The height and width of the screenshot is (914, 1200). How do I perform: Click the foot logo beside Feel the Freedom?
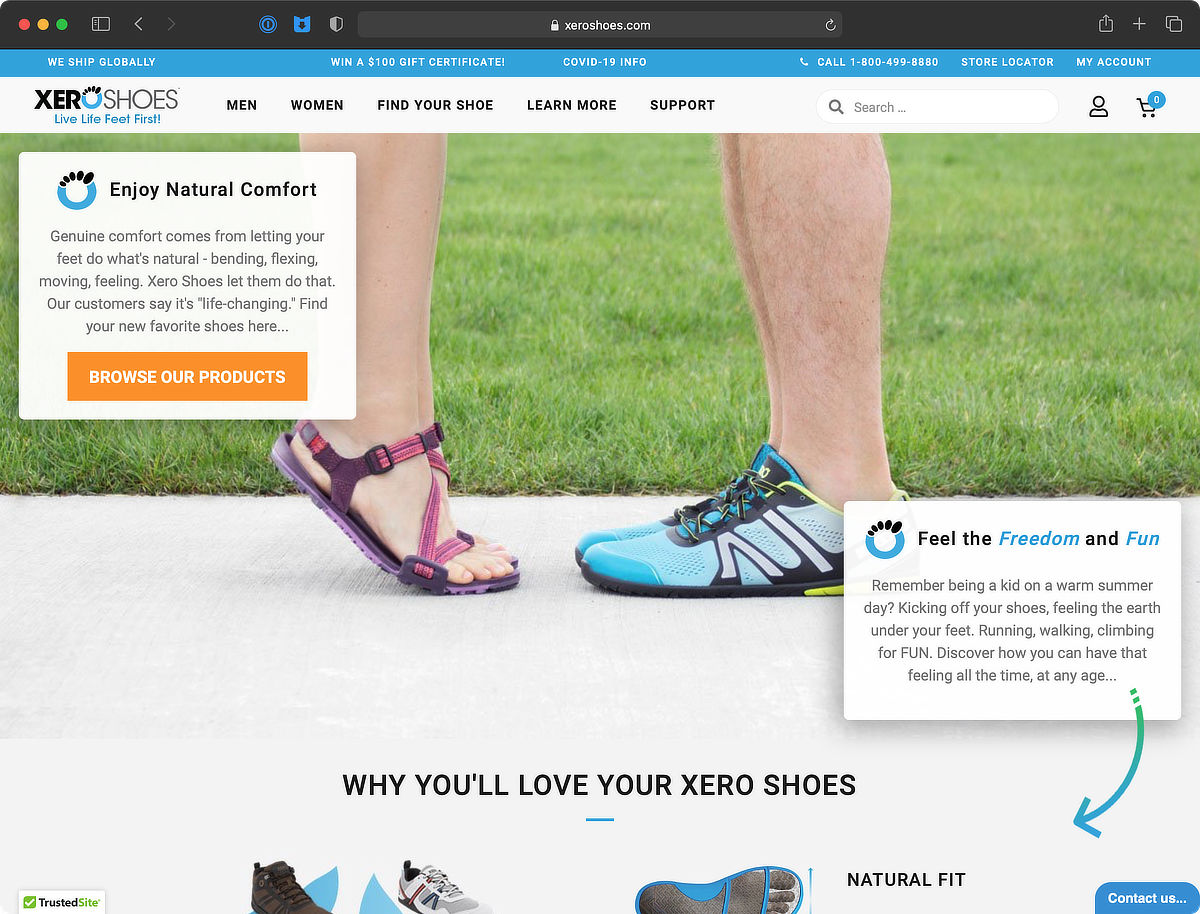click(884, 538)
